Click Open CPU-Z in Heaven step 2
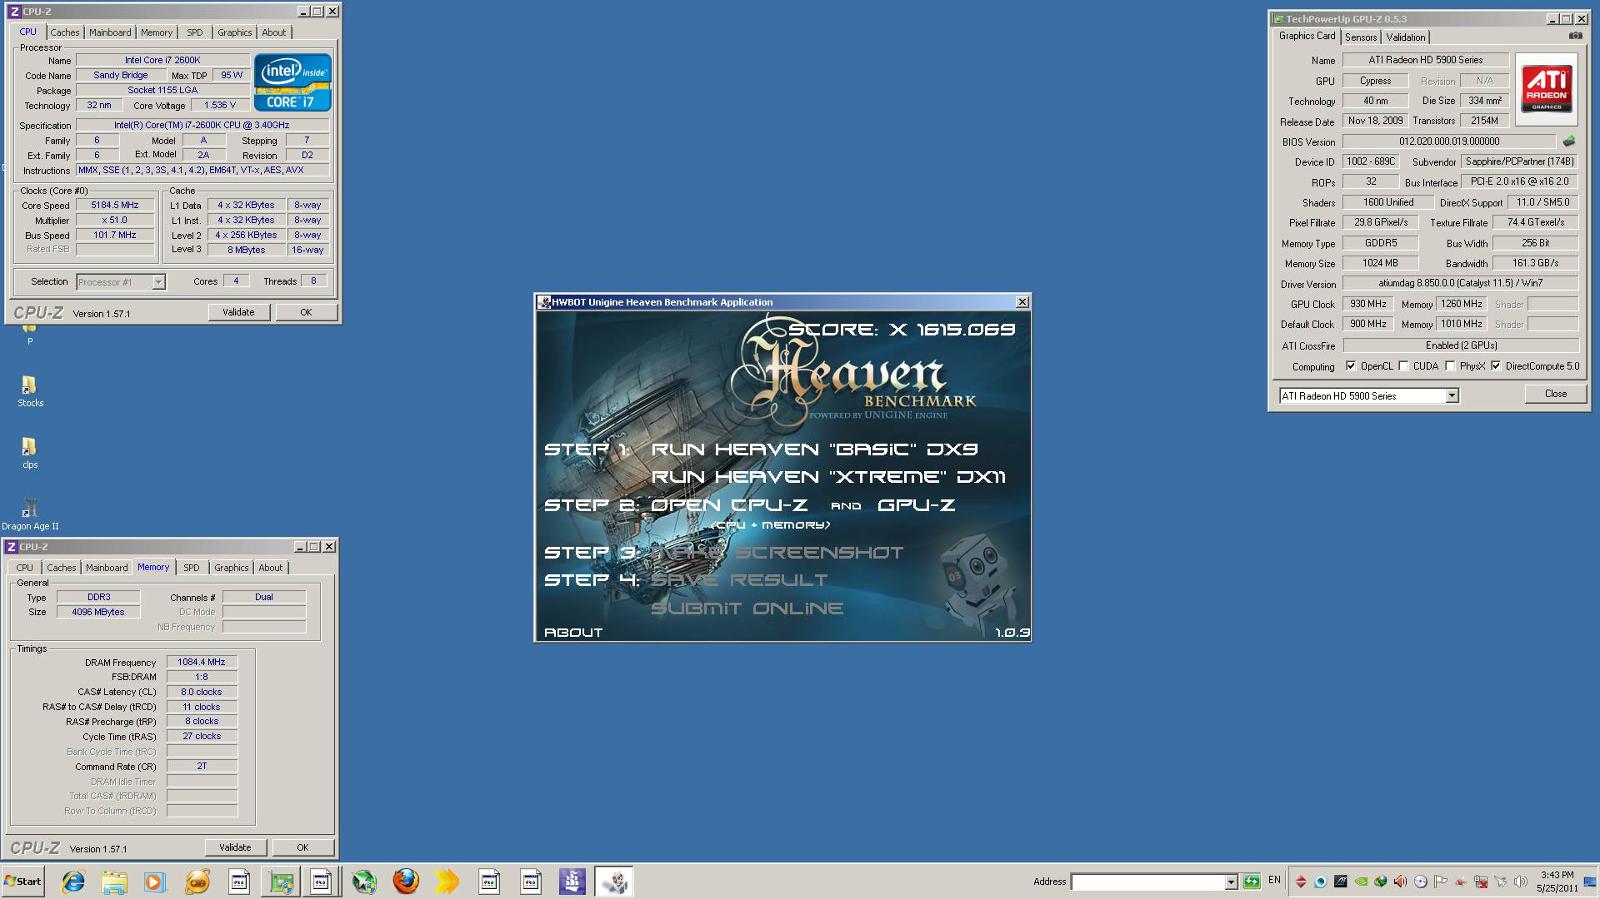This screenshot has height=899, width=1600. coord(729,505)
